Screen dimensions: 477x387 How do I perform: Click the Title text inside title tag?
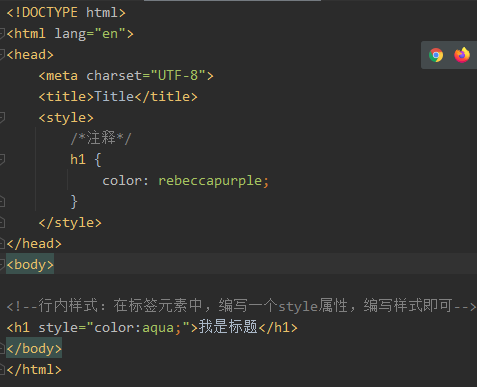pyautogui.click(x=114, y=97)
